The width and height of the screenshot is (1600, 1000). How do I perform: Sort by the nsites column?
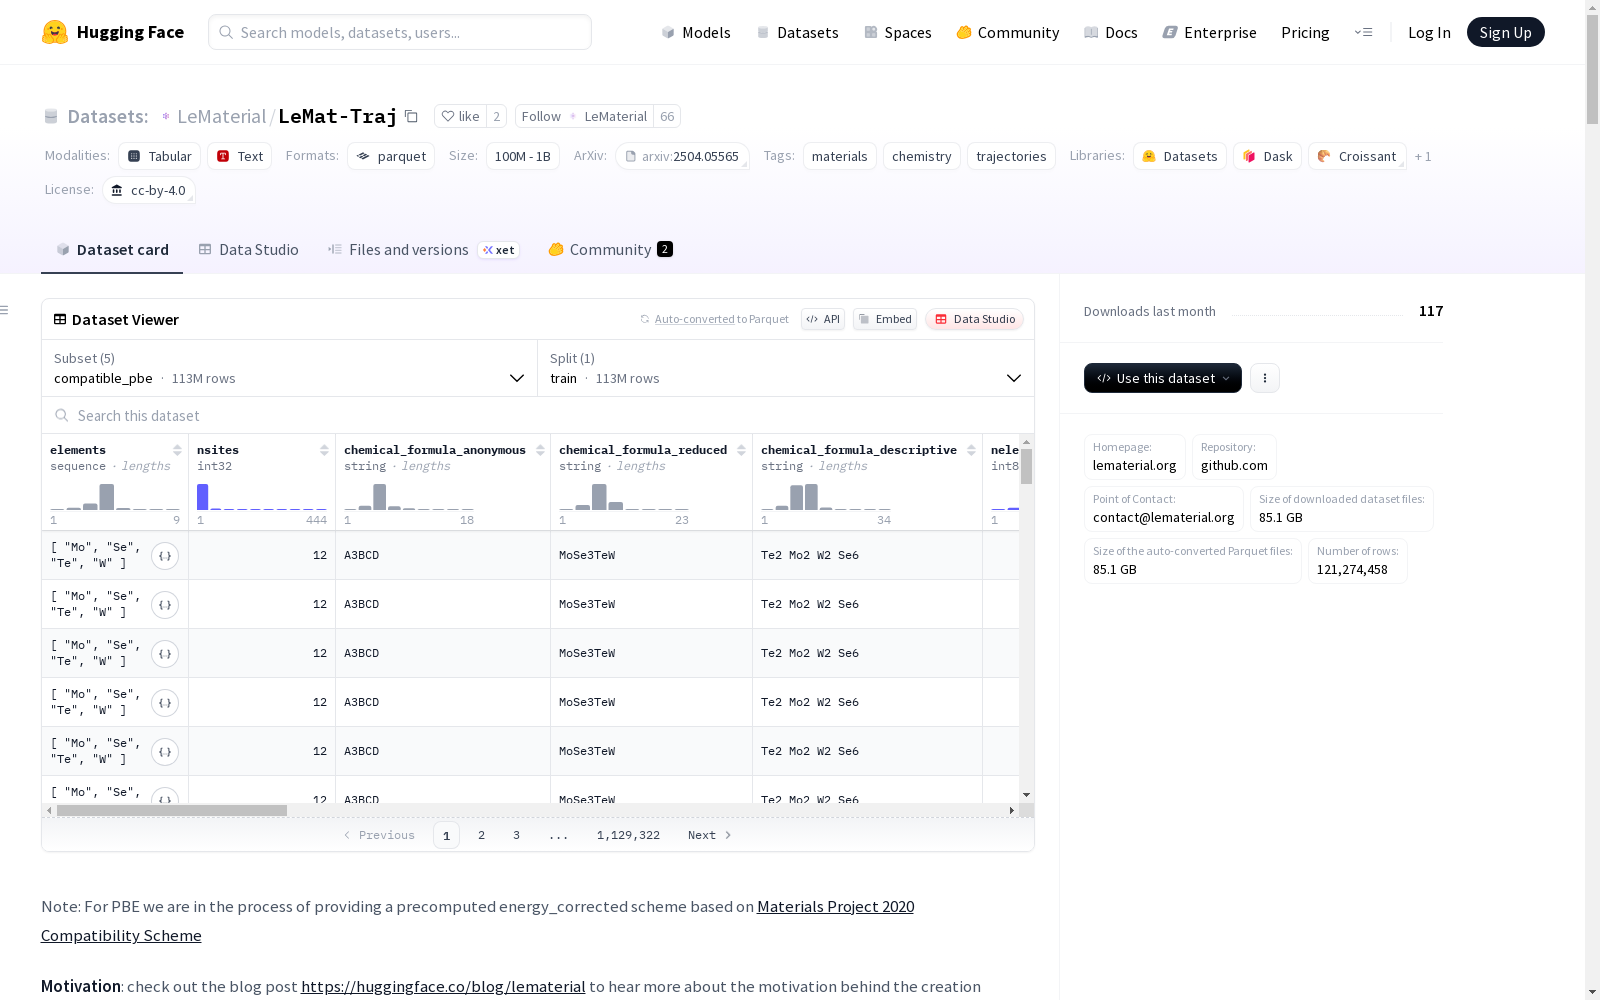coord(324,450)
